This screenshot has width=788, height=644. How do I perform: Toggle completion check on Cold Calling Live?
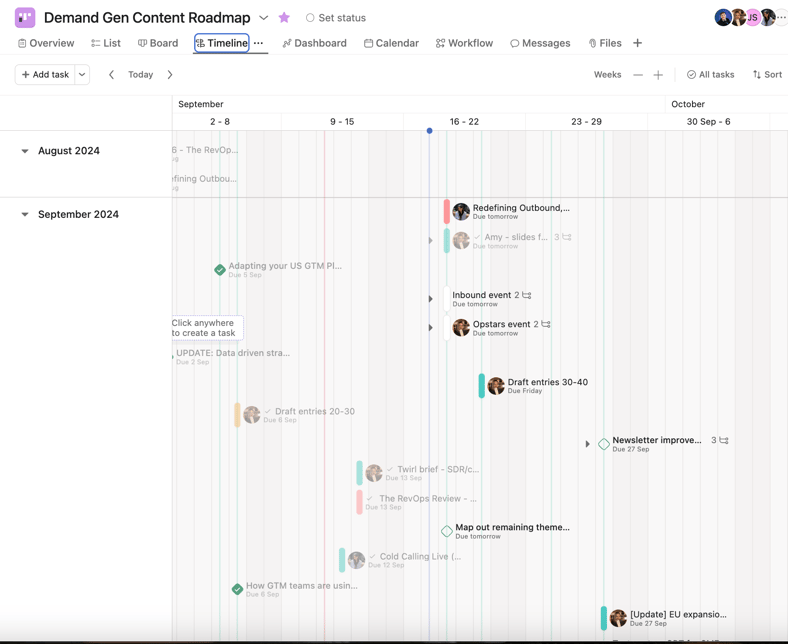point(372,557)
